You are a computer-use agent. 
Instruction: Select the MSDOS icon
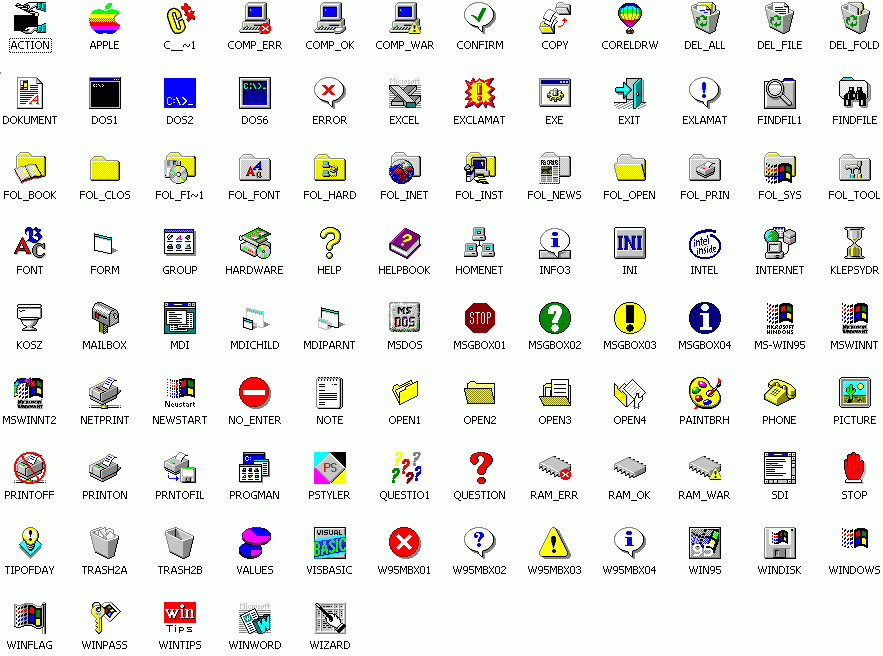tap(404, 318)
